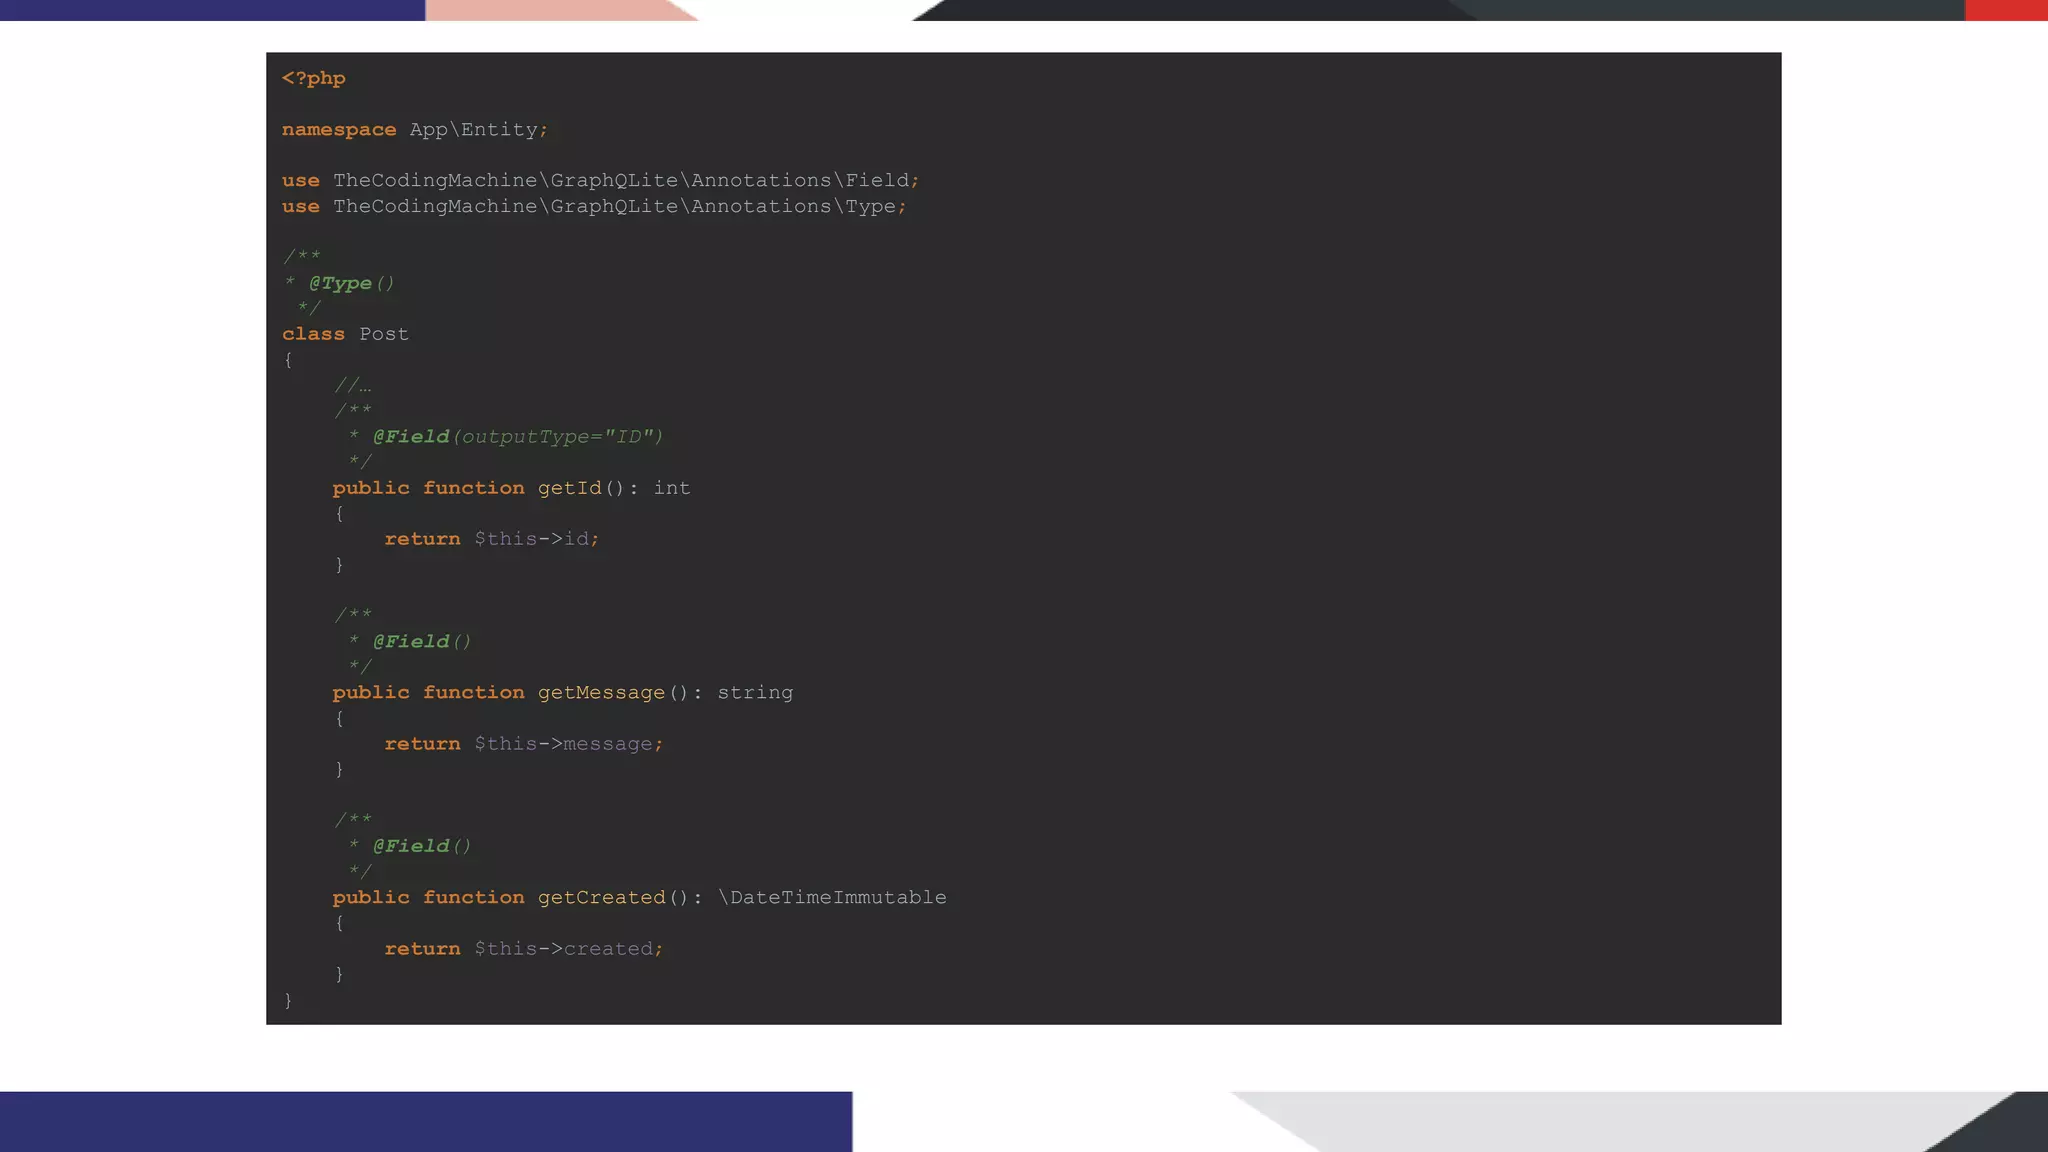Click the string return type of getMessage

point(755,693)
